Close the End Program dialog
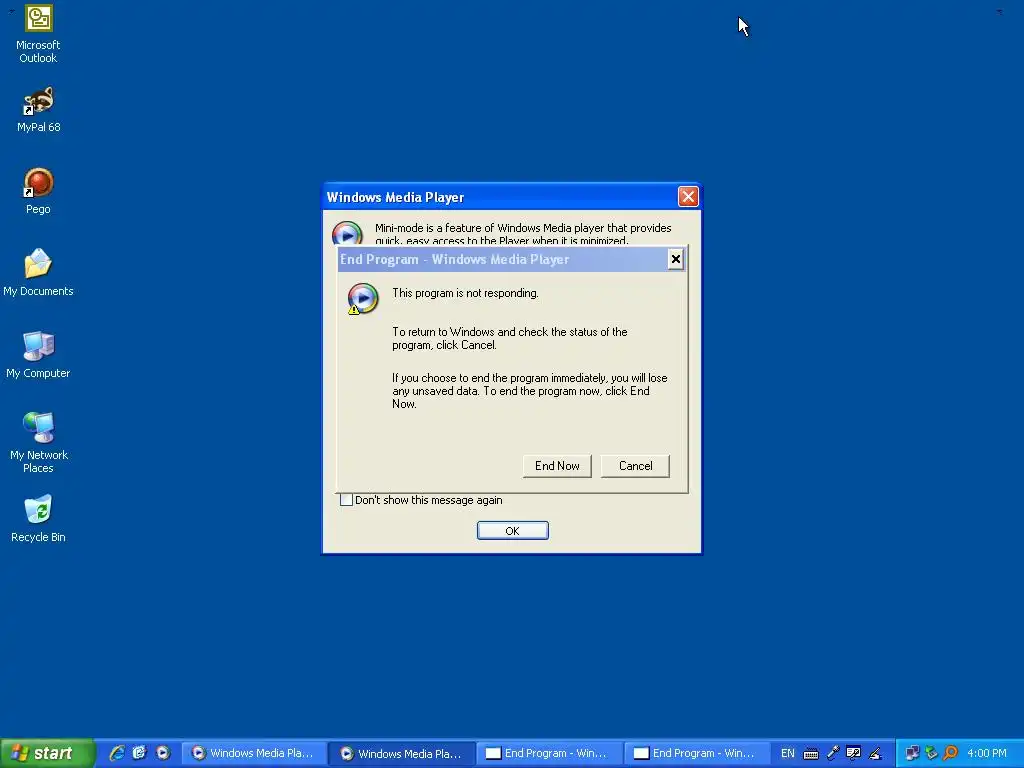The image size is (1024, 768). [675, 259]
